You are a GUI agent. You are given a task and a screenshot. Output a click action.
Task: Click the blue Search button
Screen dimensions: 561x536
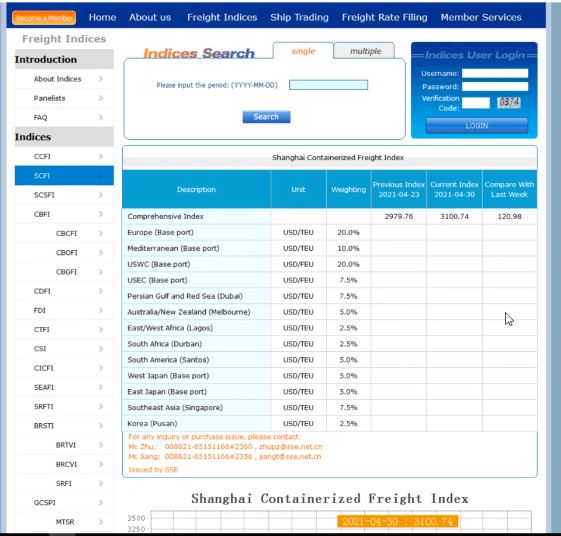266,117
